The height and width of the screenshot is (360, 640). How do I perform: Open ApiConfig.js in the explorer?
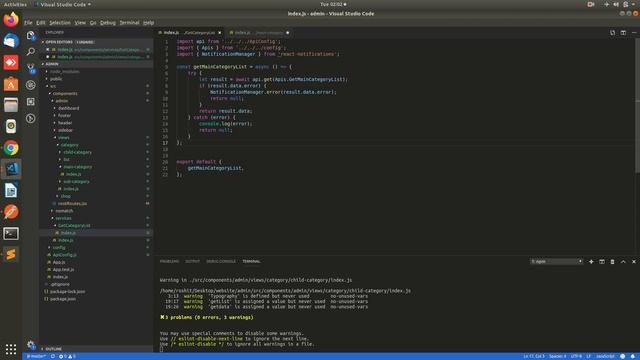64,255
